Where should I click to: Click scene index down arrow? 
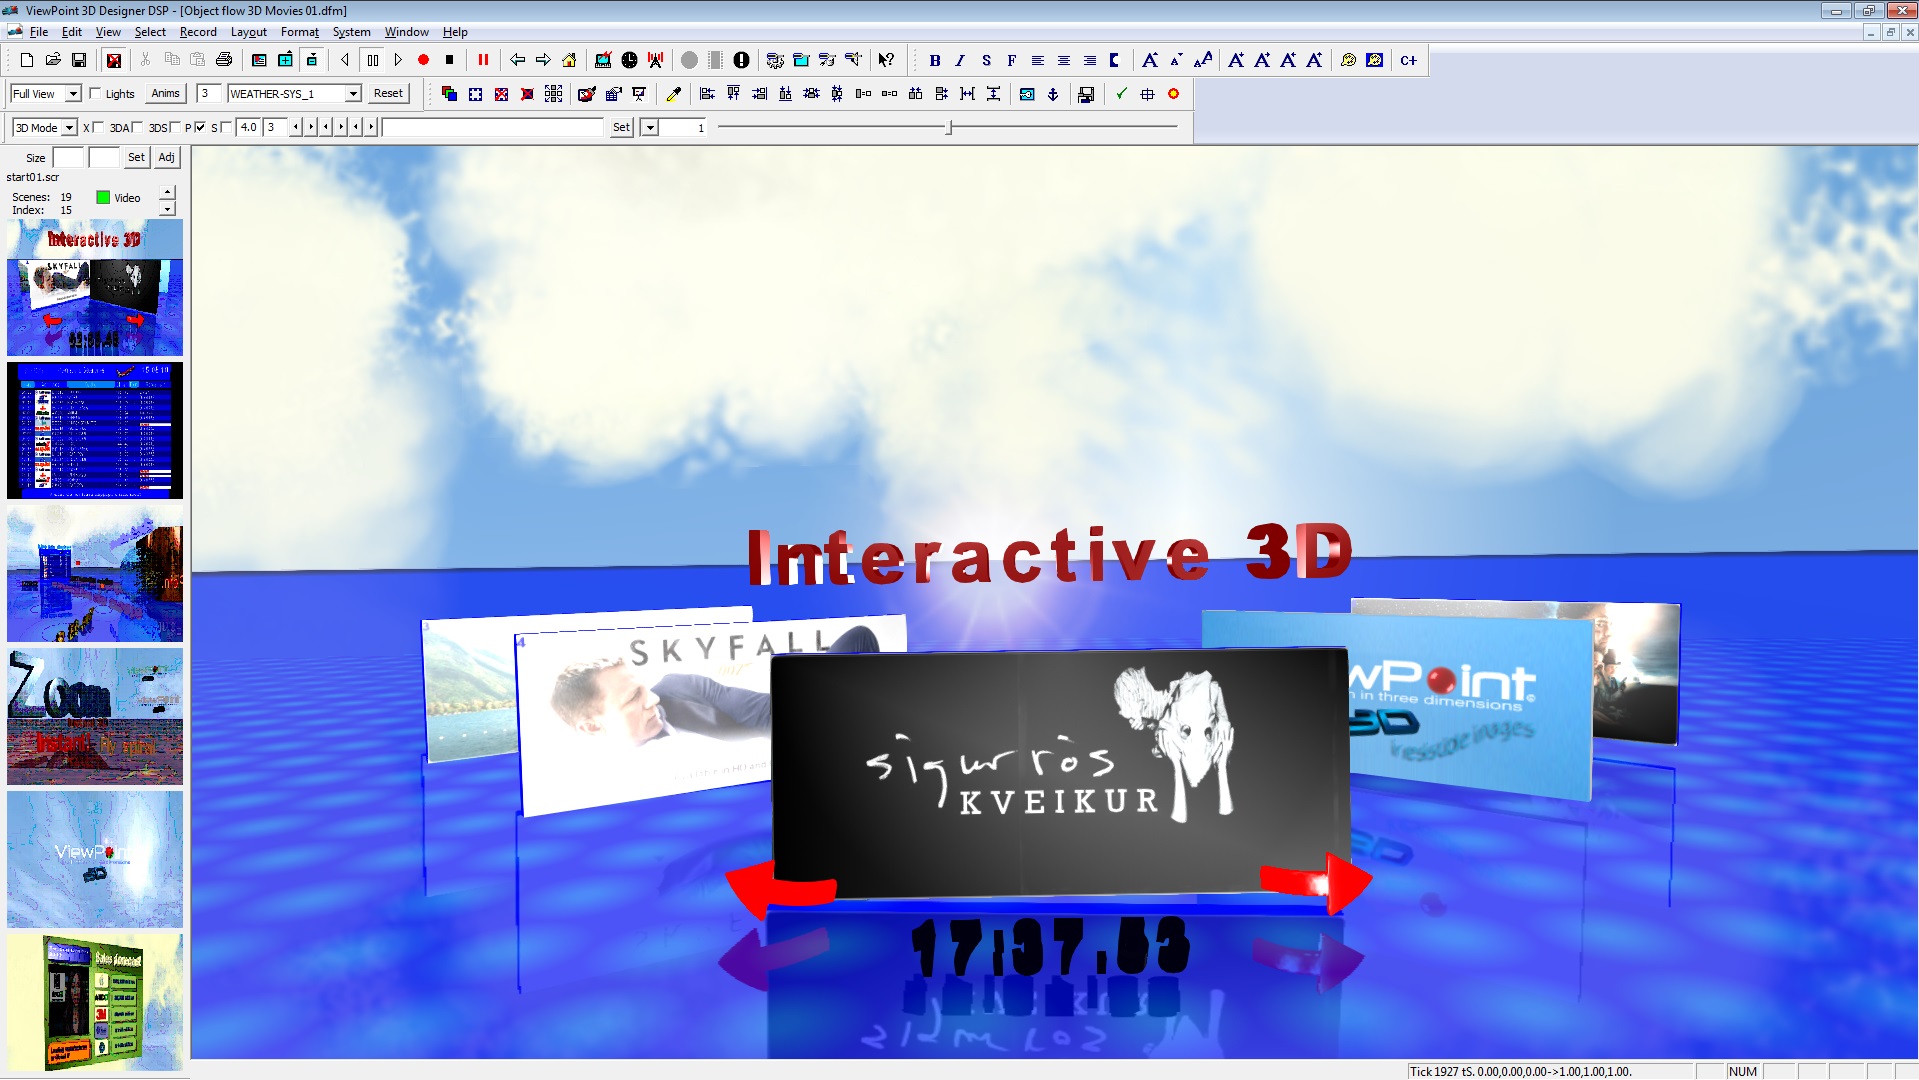167,208
